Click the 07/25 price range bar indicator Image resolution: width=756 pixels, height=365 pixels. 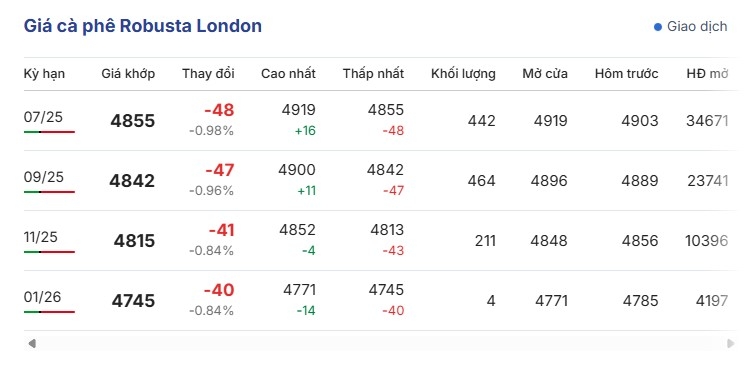point(49,132)
